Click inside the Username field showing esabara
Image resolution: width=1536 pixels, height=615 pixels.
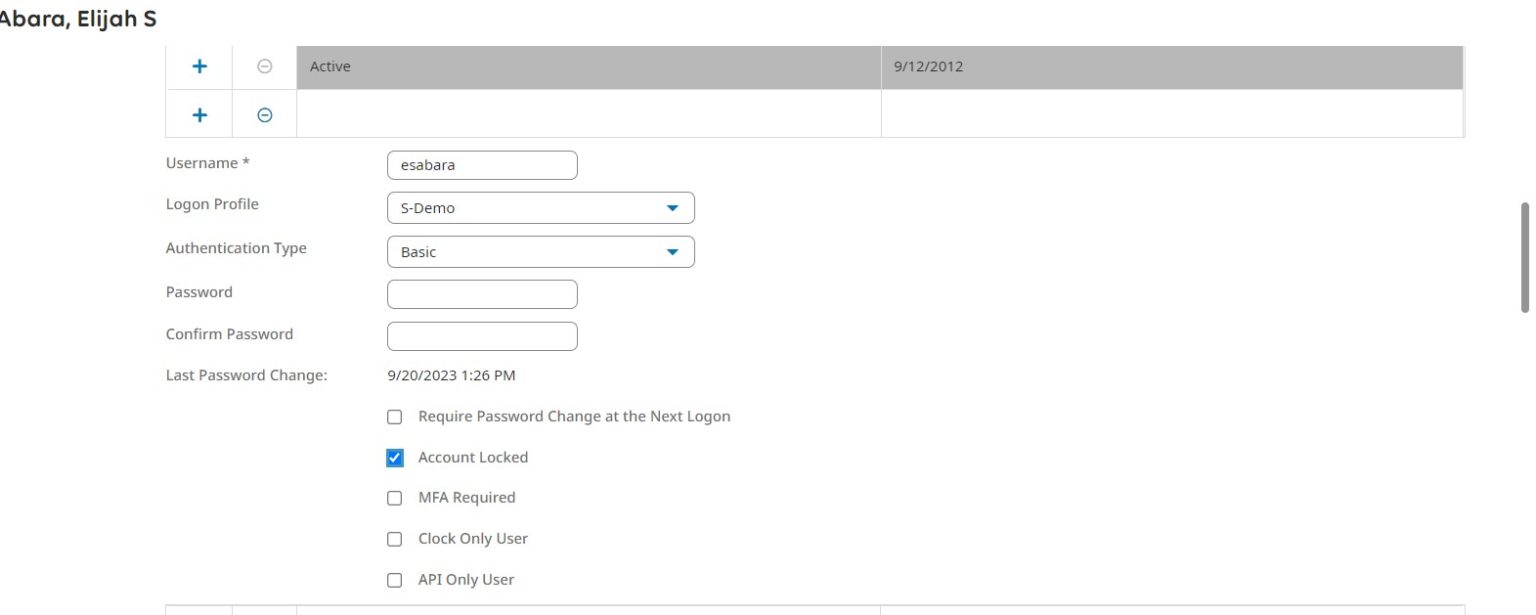482,164
